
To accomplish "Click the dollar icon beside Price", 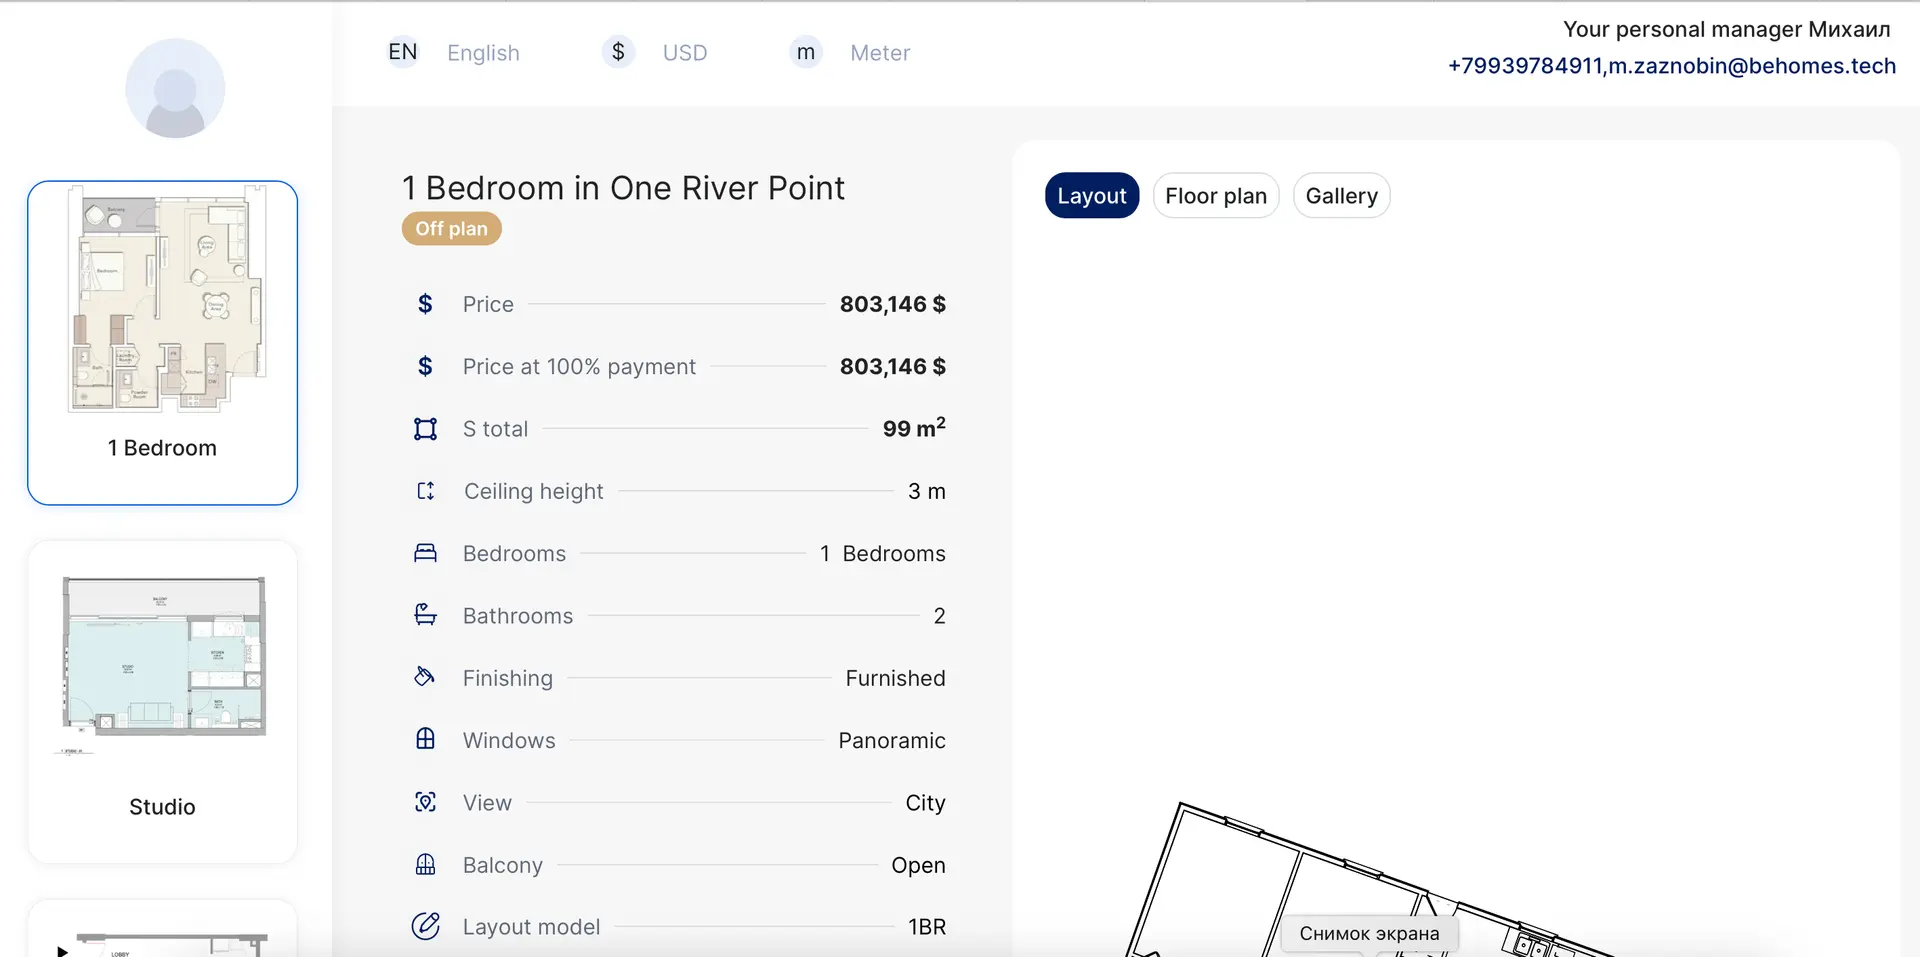I will [425, 304].
